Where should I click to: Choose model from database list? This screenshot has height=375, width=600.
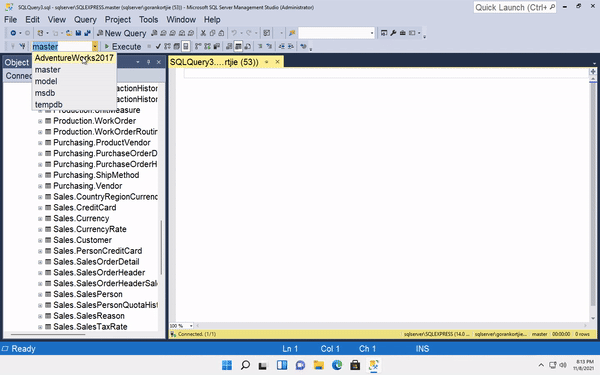[74, 81]
